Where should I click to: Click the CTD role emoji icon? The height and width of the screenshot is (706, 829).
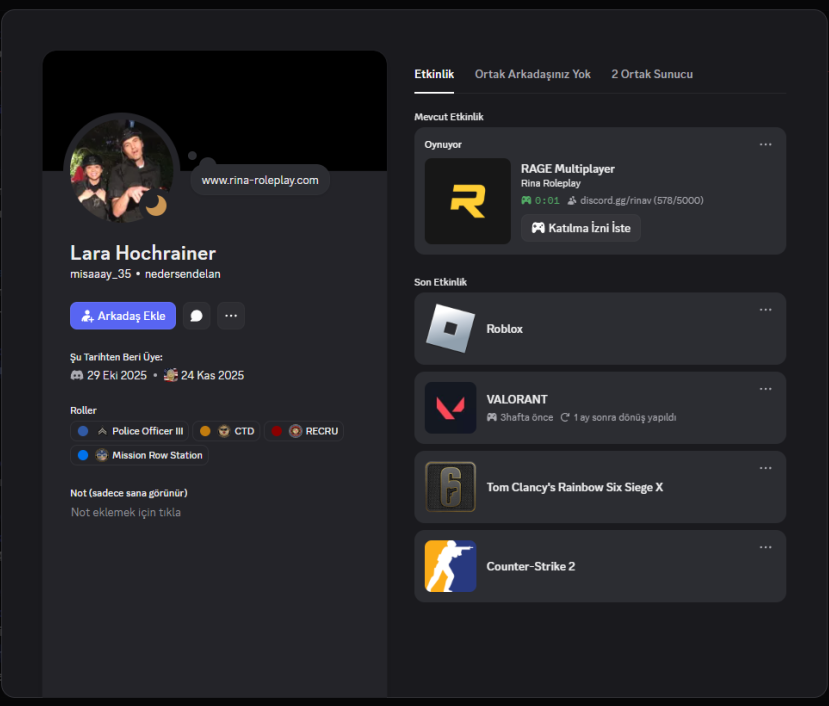(x=224, y=431)
